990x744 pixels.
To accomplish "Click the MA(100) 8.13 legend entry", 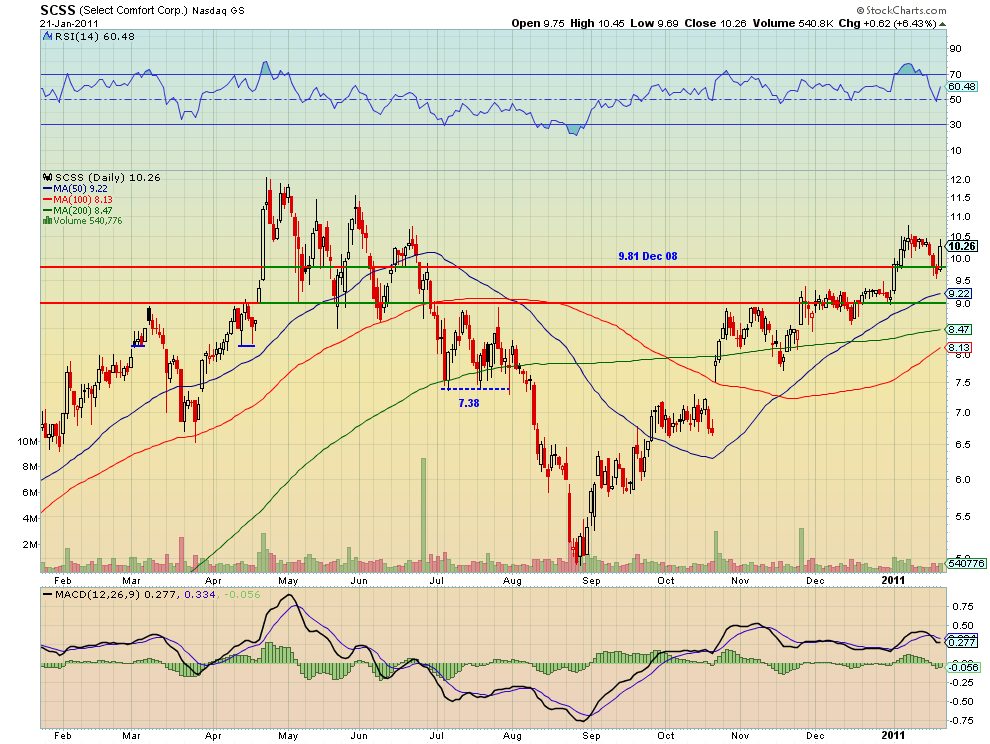I will [x=78, y=200].
